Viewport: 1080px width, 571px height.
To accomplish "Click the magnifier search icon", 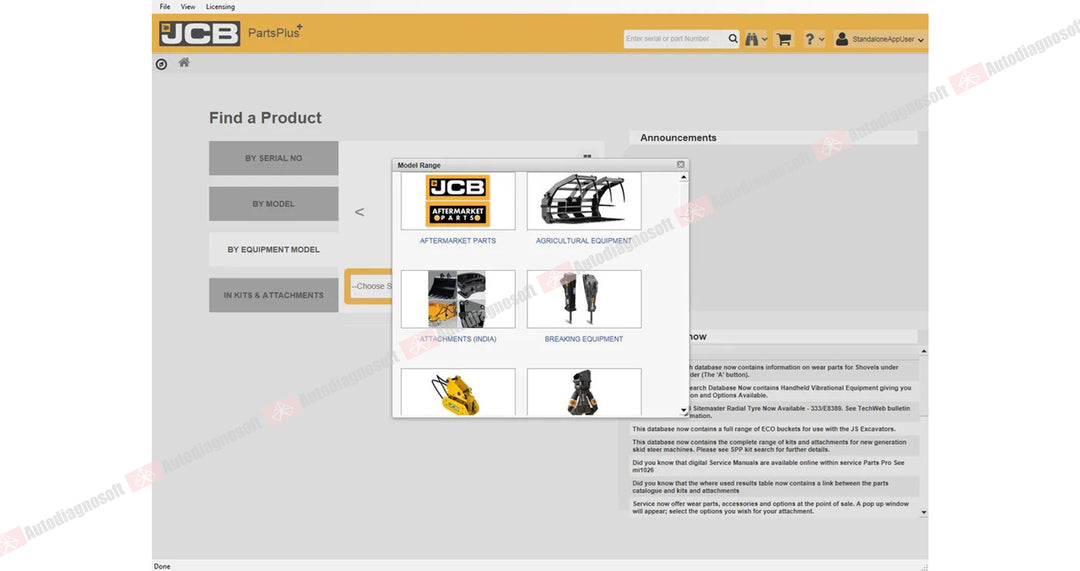I will (x=733, y=39).
